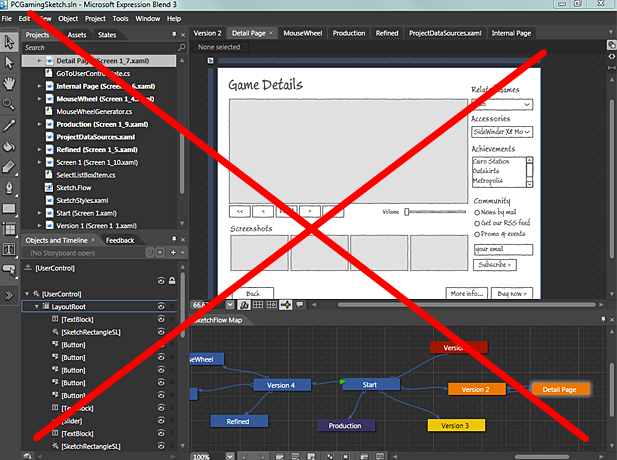Select the Button control tool
The width and height of the screenshot is (617, 460).
pyautogui.click(x=9, y=270)
